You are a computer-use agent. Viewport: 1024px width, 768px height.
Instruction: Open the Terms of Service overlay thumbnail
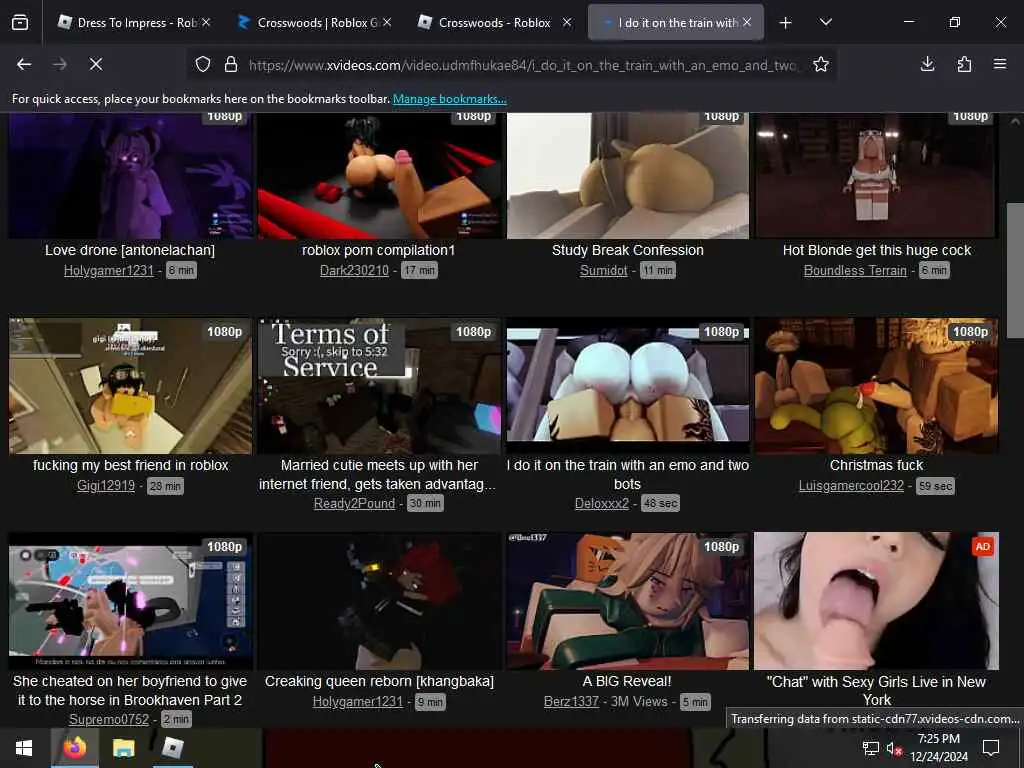point(379,386)
